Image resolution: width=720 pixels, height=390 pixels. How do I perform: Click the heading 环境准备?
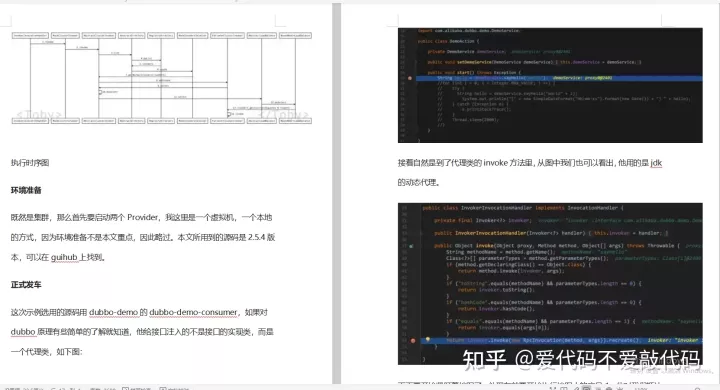(26, 190)
